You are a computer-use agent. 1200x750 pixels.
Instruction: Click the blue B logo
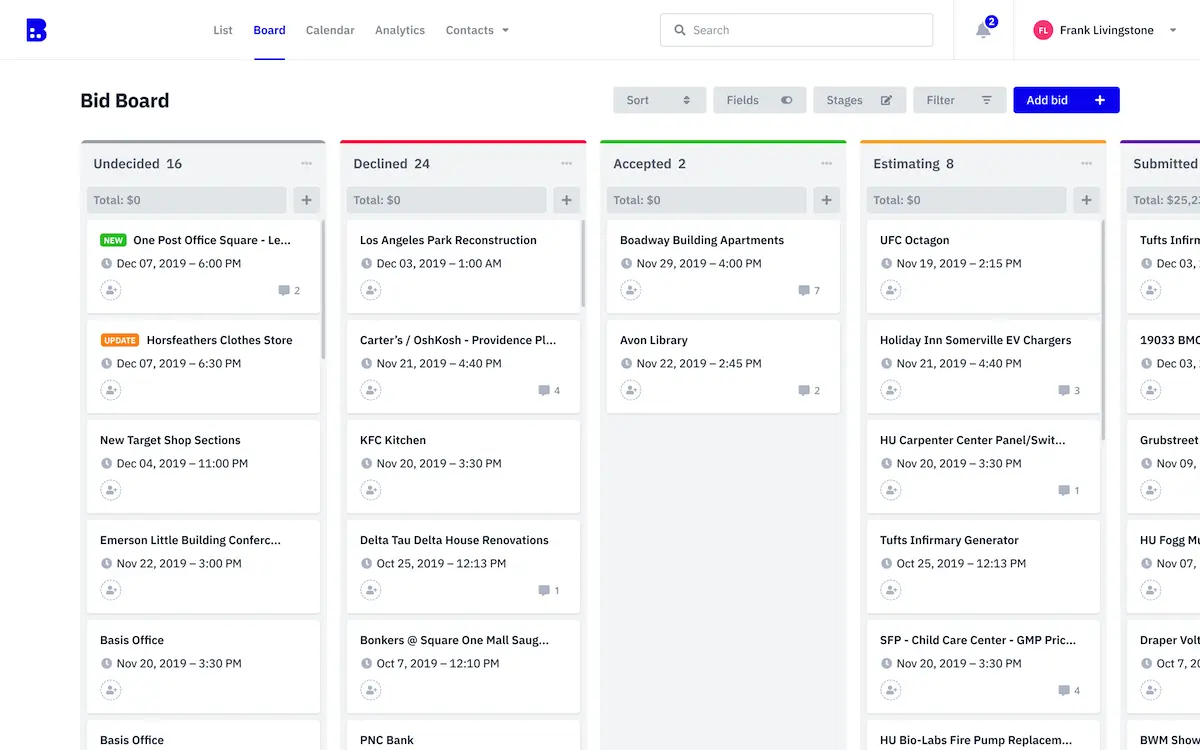pyautogui.click(x=37, y=30)
